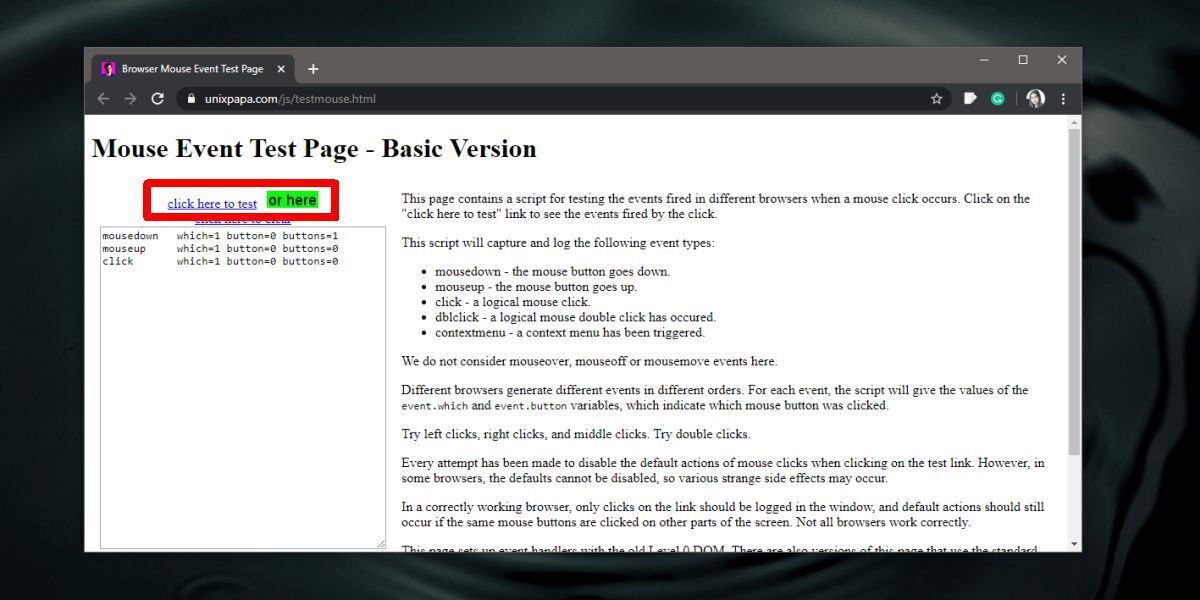Open the Grammarly extension icon
Screen dimensions: 1200x600
point(998,98)
